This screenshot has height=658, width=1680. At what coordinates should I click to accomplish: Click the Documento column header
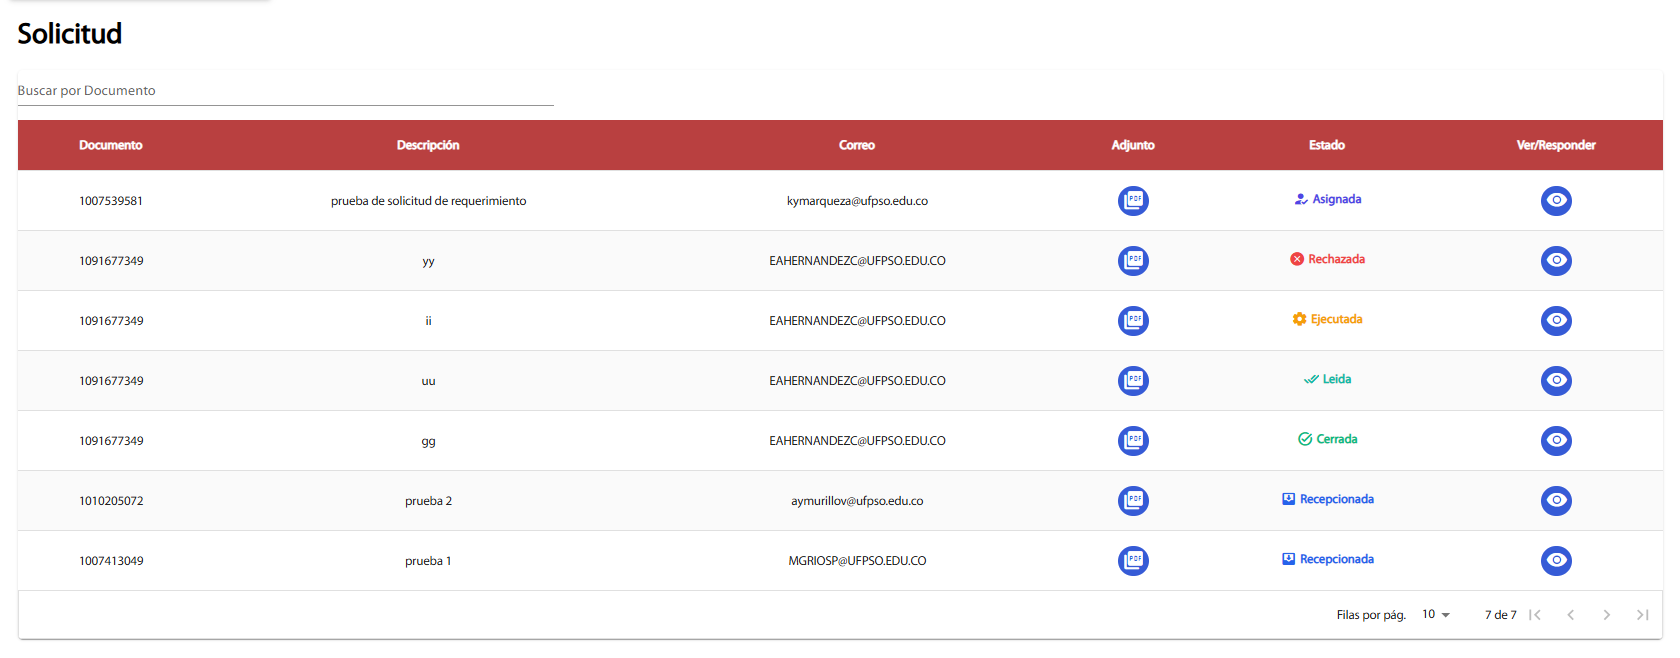coord(111,145)
